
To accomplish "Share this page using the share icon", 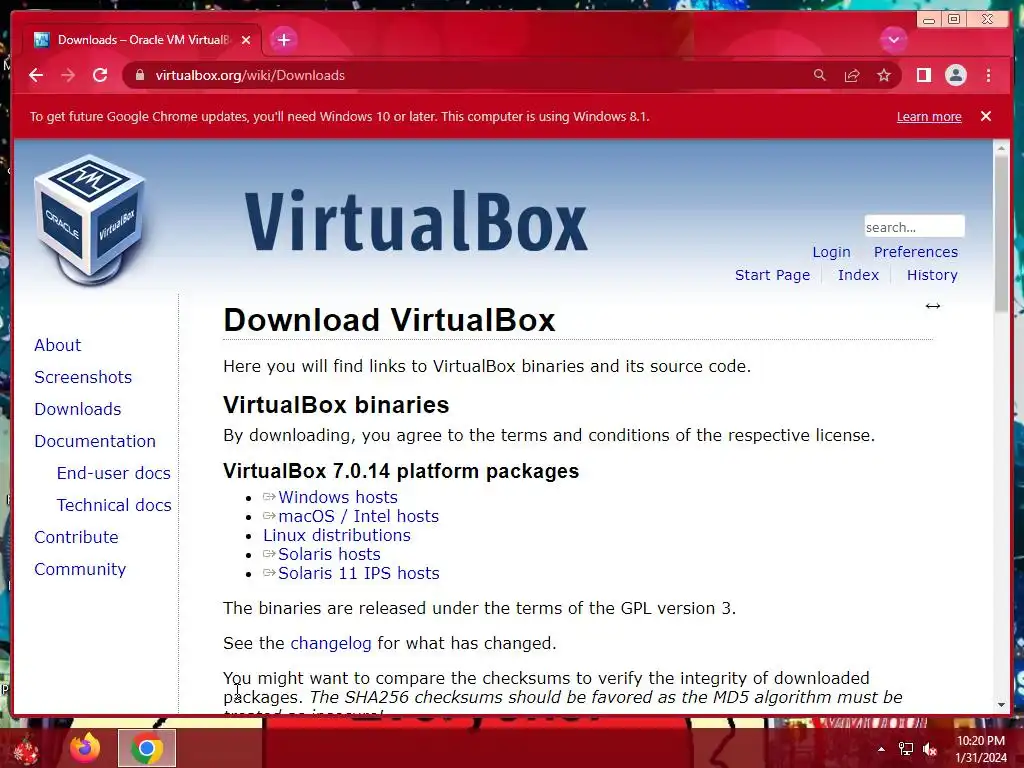I will pos(852,75).
